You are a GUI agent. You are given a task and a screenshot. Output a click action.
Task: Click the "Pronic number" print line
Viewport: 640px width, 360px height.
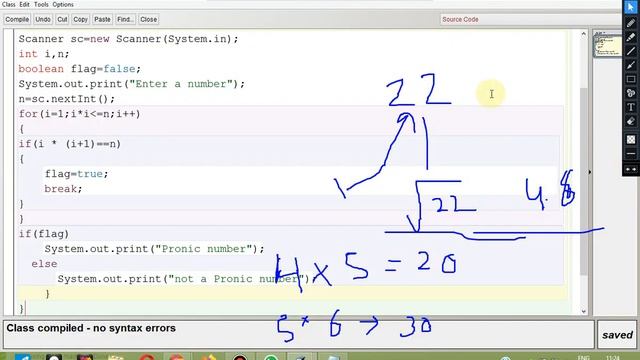[154, 249]
